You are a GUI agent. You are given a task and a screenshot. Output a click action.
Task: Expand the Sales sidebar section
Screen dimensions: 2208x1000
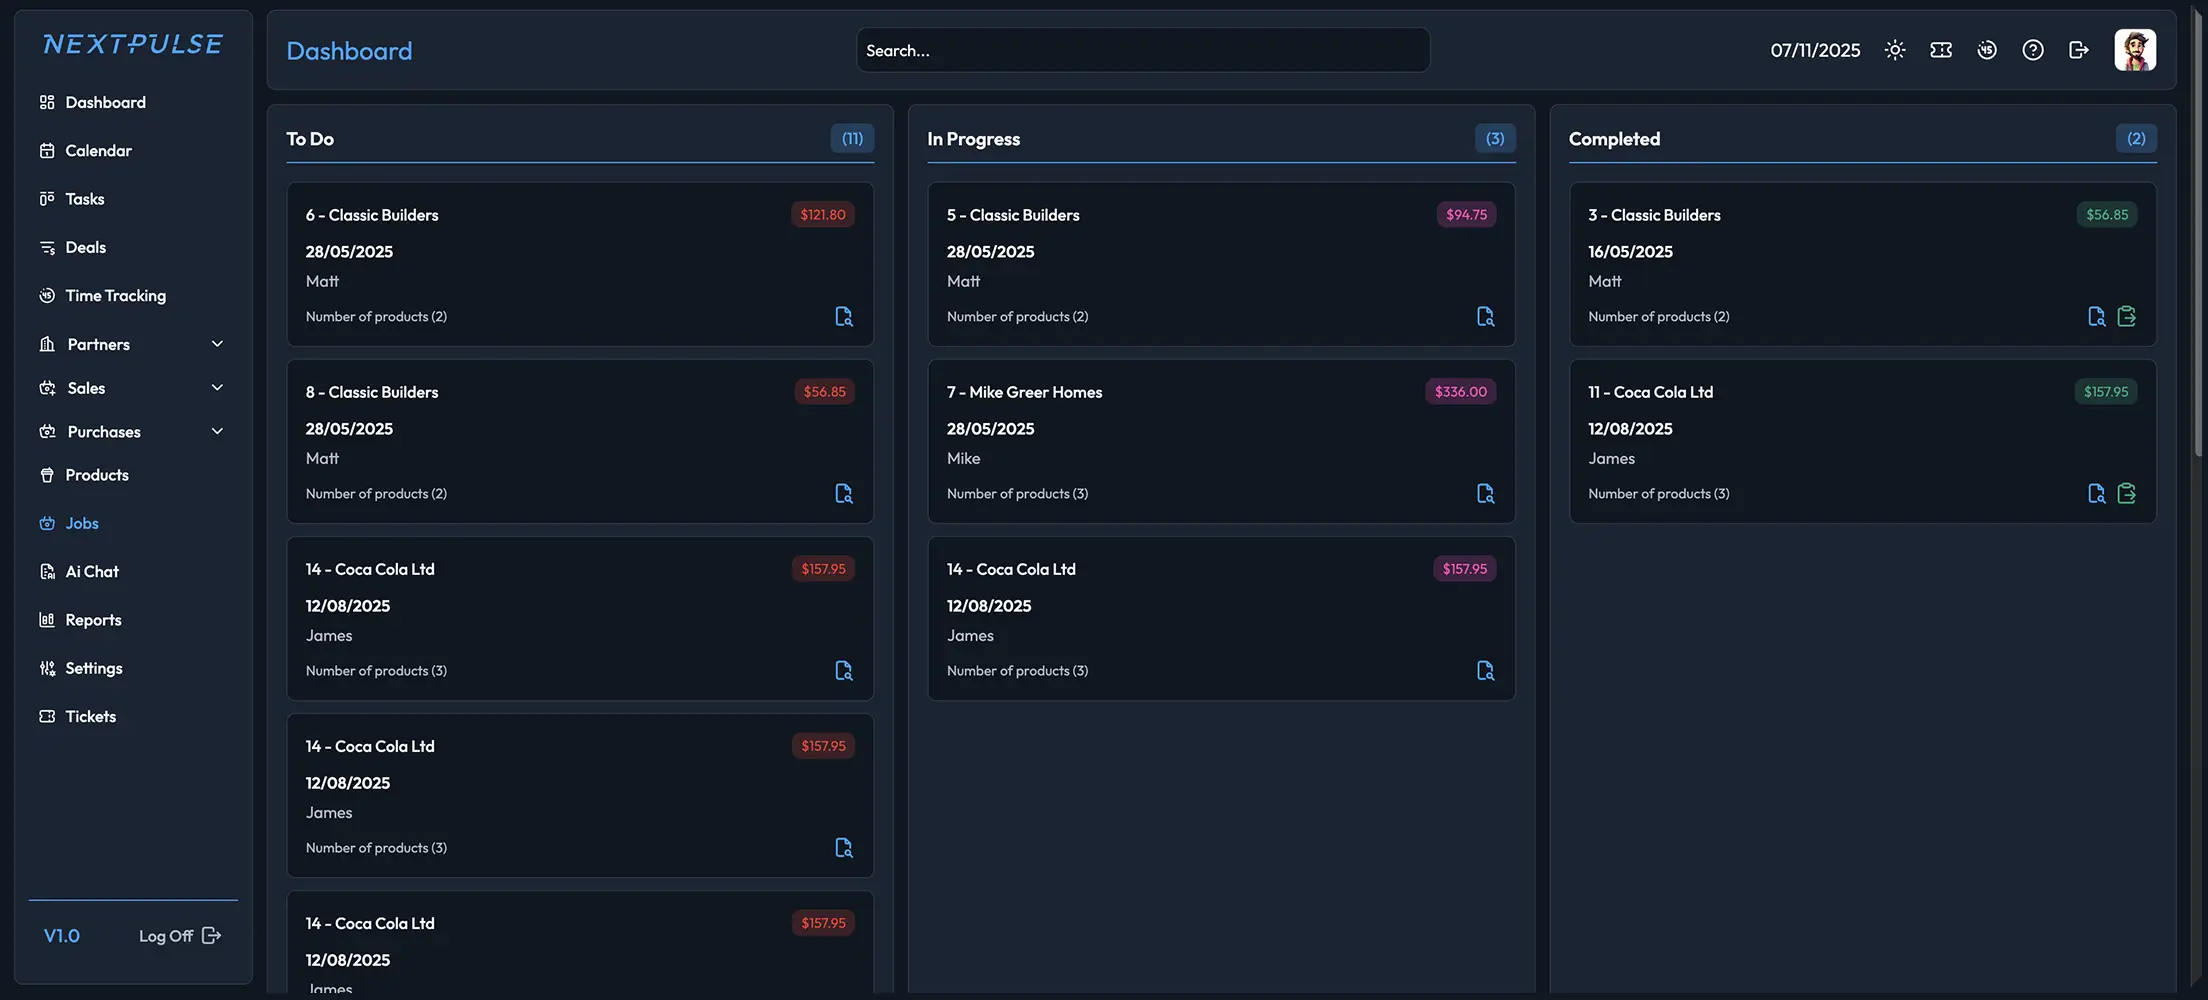coord(217,387)
